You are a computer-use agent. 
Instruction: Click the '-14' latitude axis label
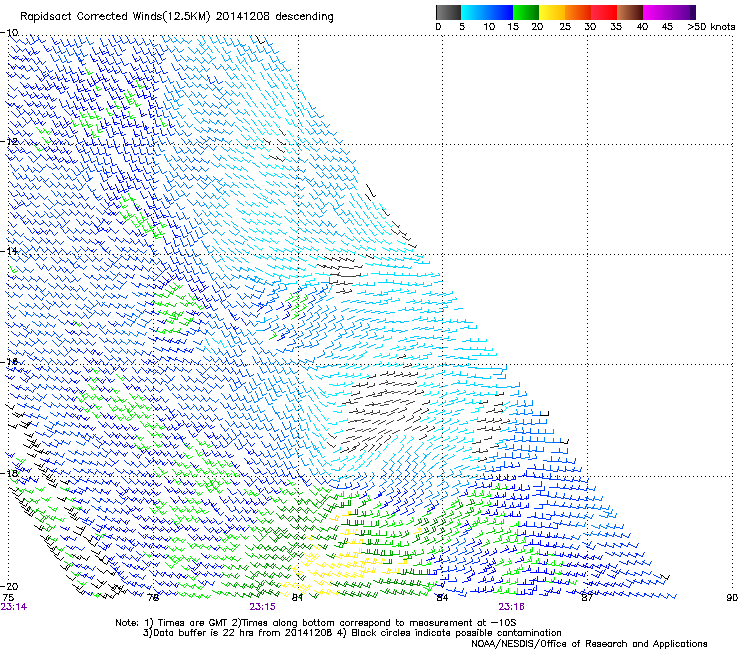9,251
